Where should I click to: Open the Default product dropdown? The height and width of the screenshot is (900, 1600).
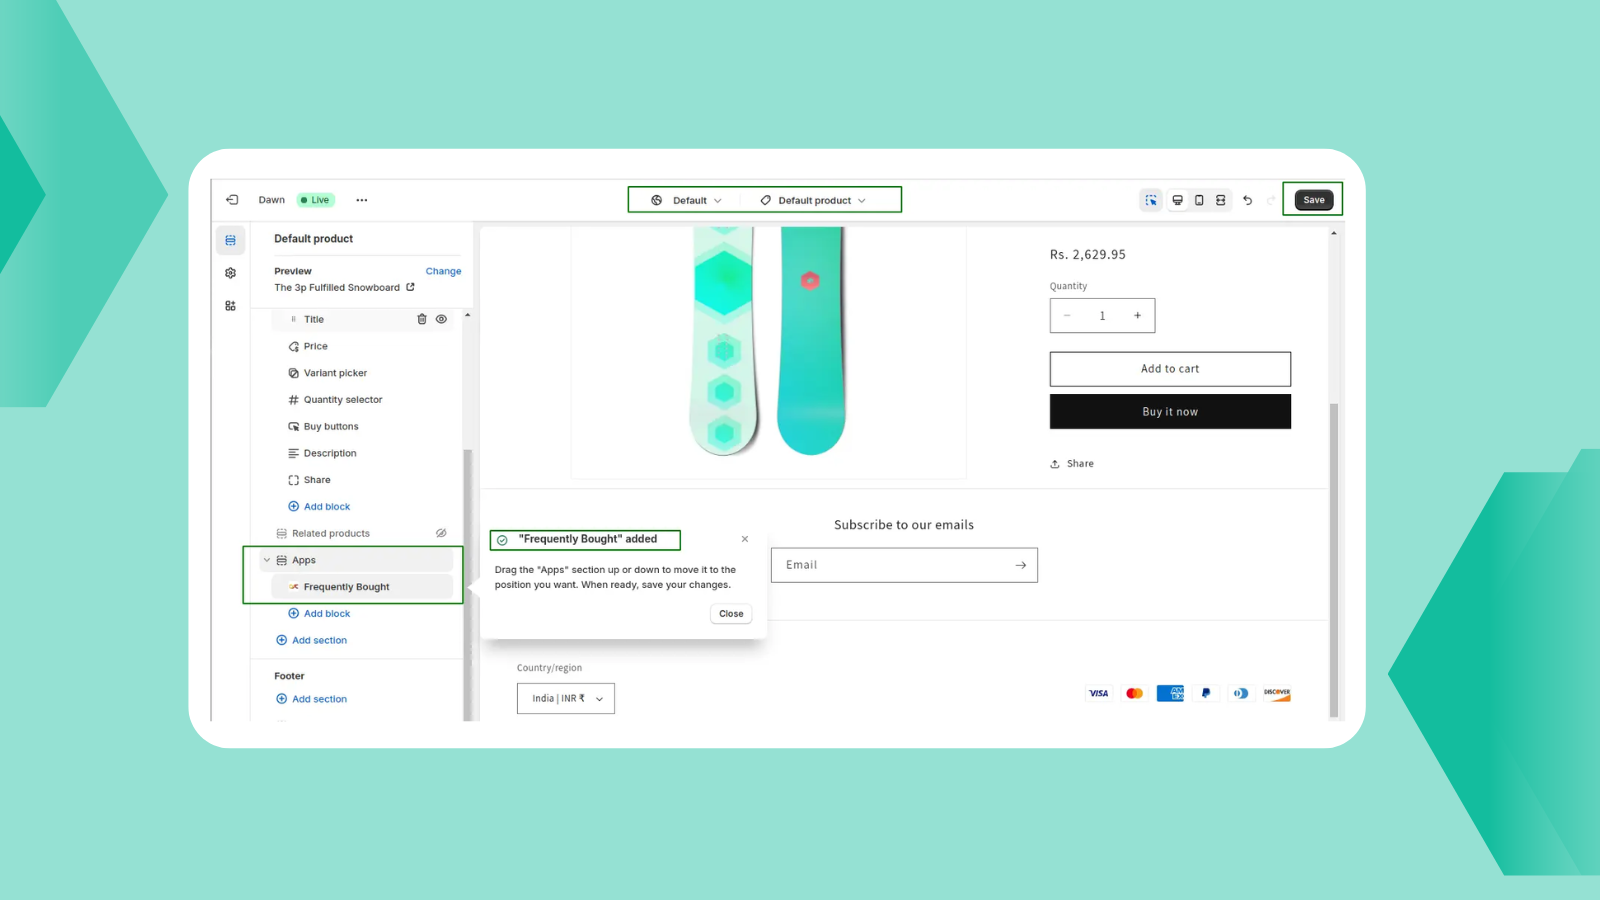(x=813, y=200)
